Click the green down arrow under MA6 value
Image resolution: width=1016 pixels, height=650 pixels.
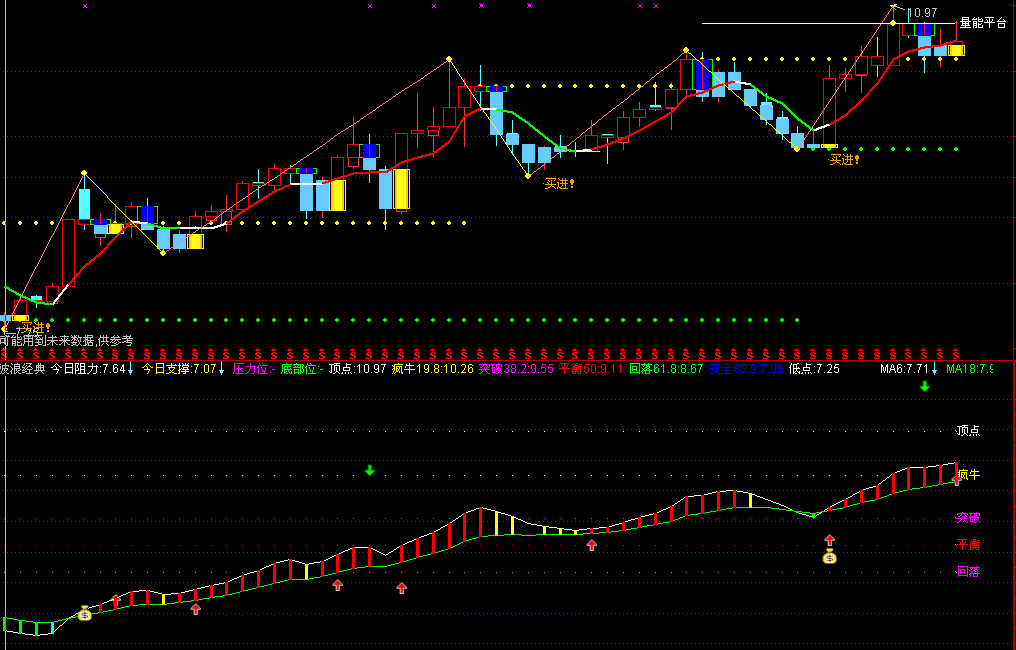(925, 387)
